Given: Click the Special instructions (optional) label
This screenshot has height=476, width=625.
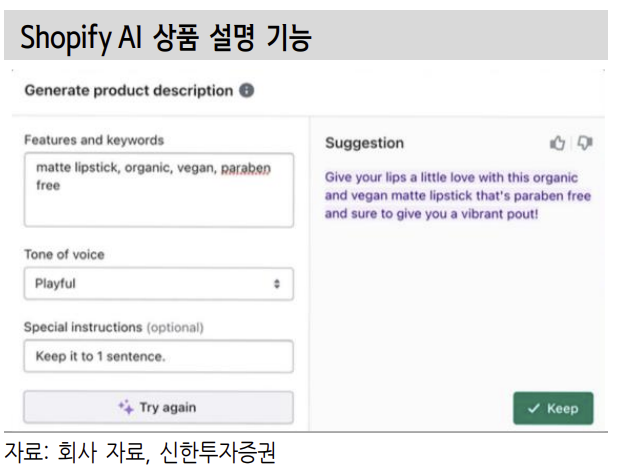Looking at the screenshot, I should coord(114,327).
